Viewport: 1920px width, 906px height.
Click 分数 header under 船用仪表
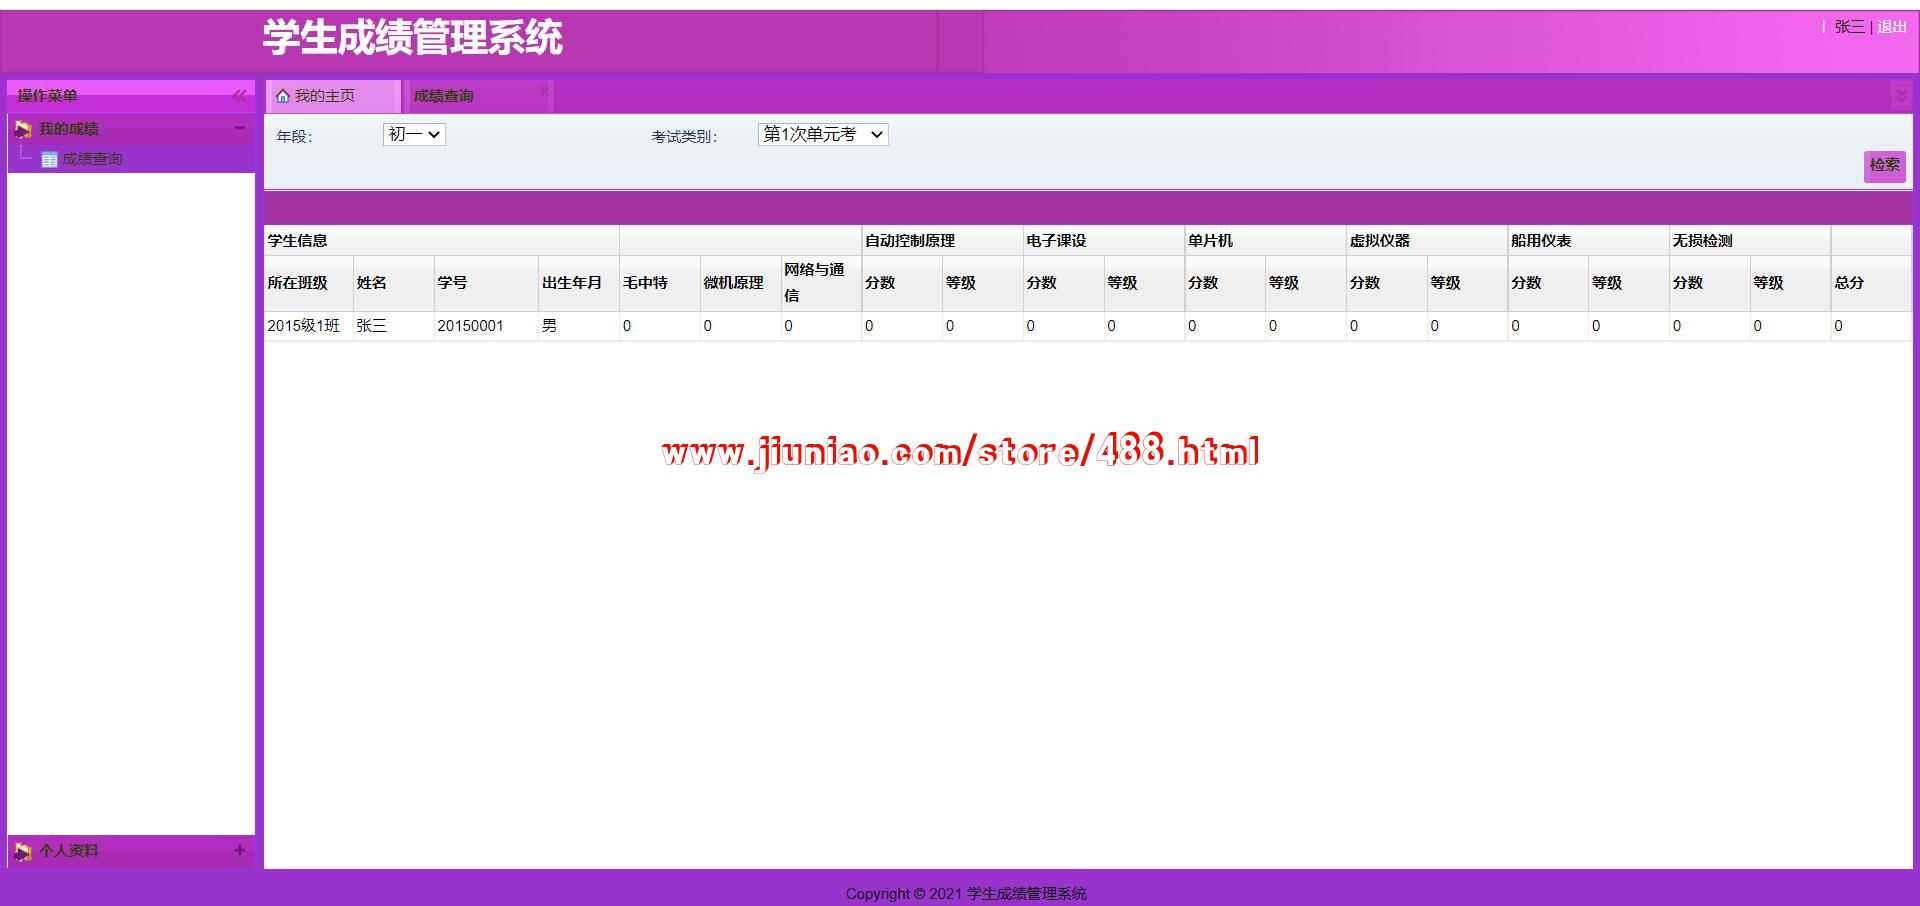click(1549, 283)
